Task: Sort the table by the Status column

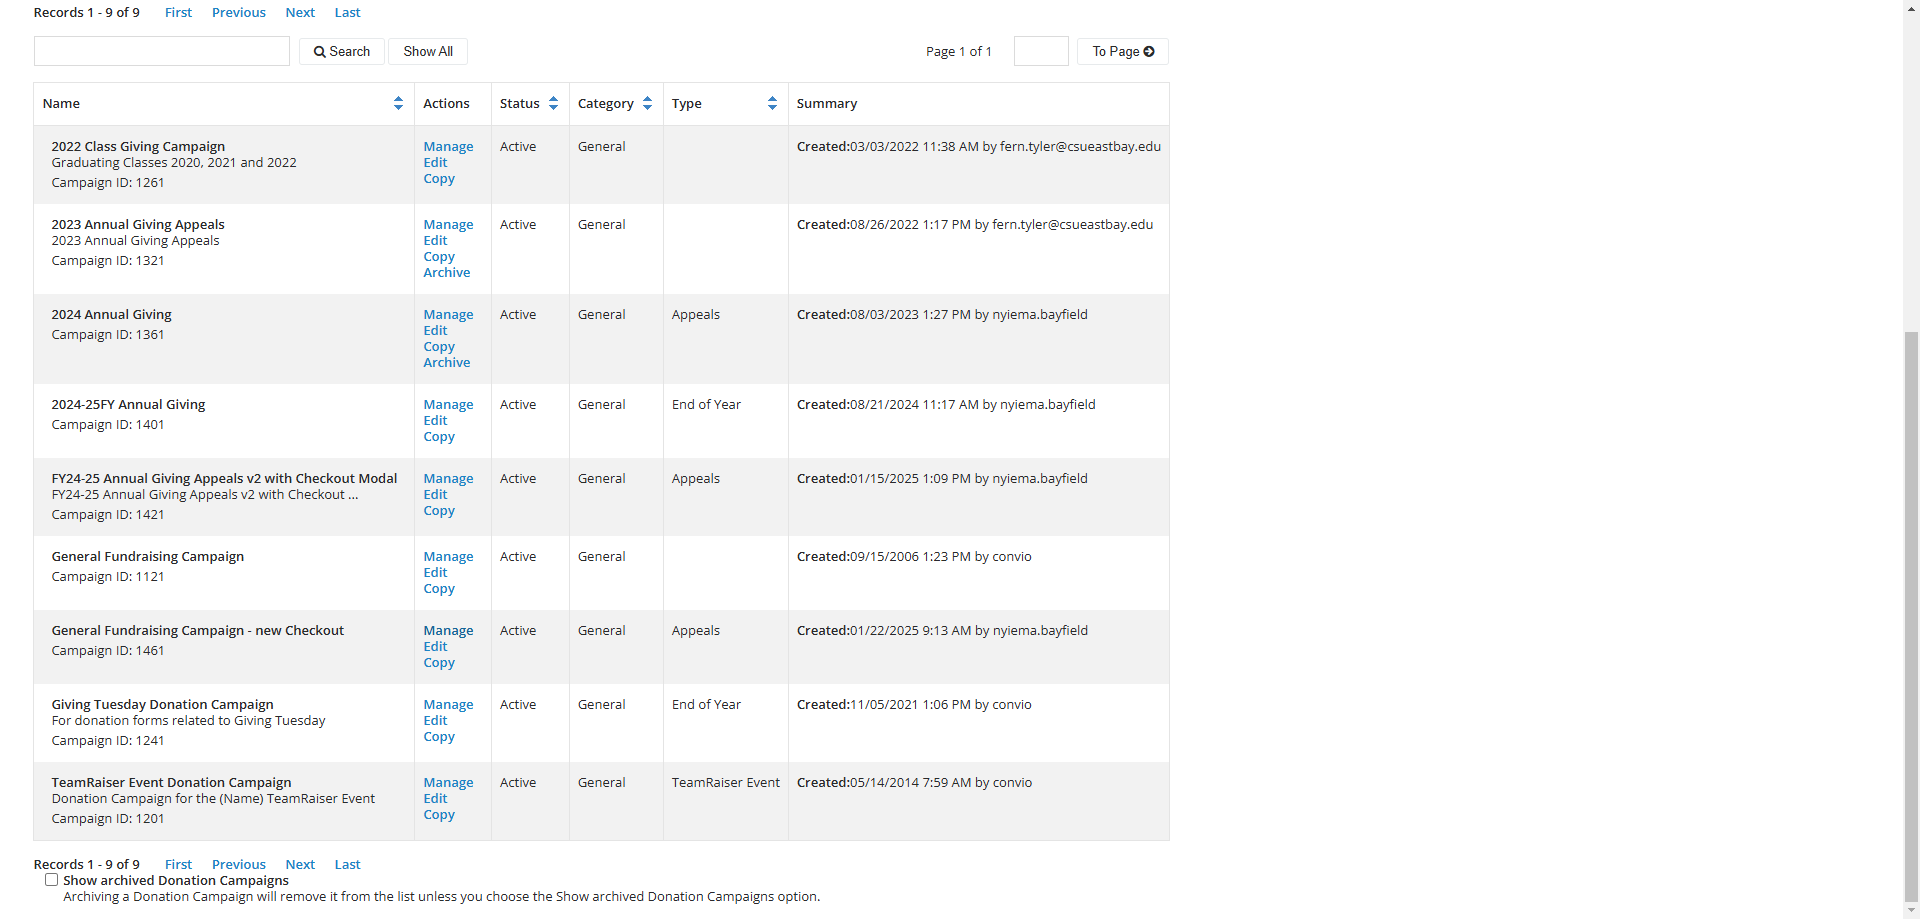Action: tap(553, 103)
